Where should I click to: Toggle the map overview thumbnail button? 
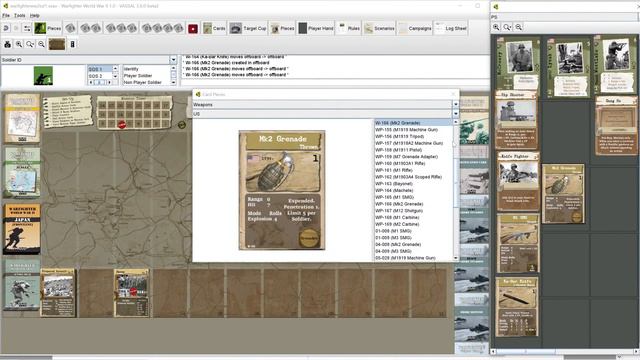click(x=57, y=44)
